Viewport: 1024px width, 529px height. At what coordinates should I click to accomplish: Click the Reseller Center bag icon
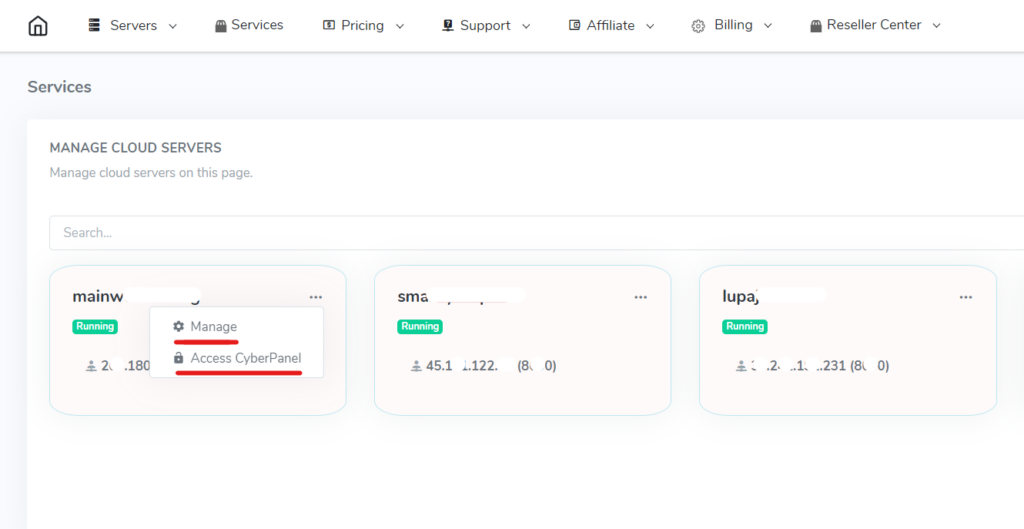pyautogui.click(x=816, y=25)
